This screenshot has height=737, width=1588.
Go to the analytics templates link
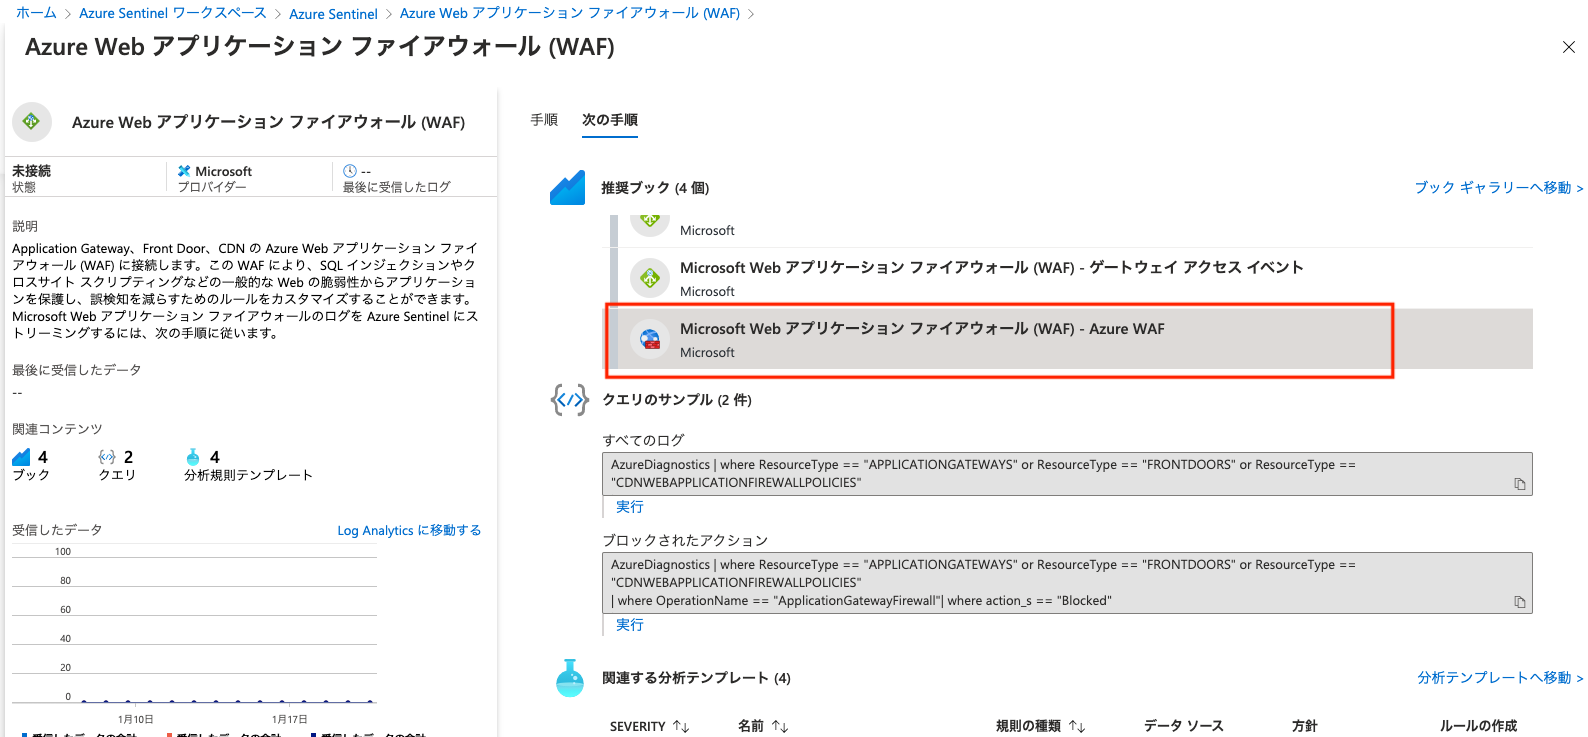pyautogui.click(x=1500, y=677)
